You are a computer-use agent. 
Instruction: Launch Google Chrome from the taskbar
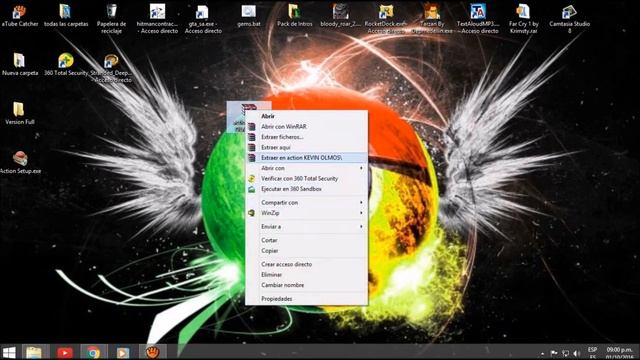coord(93,352)
